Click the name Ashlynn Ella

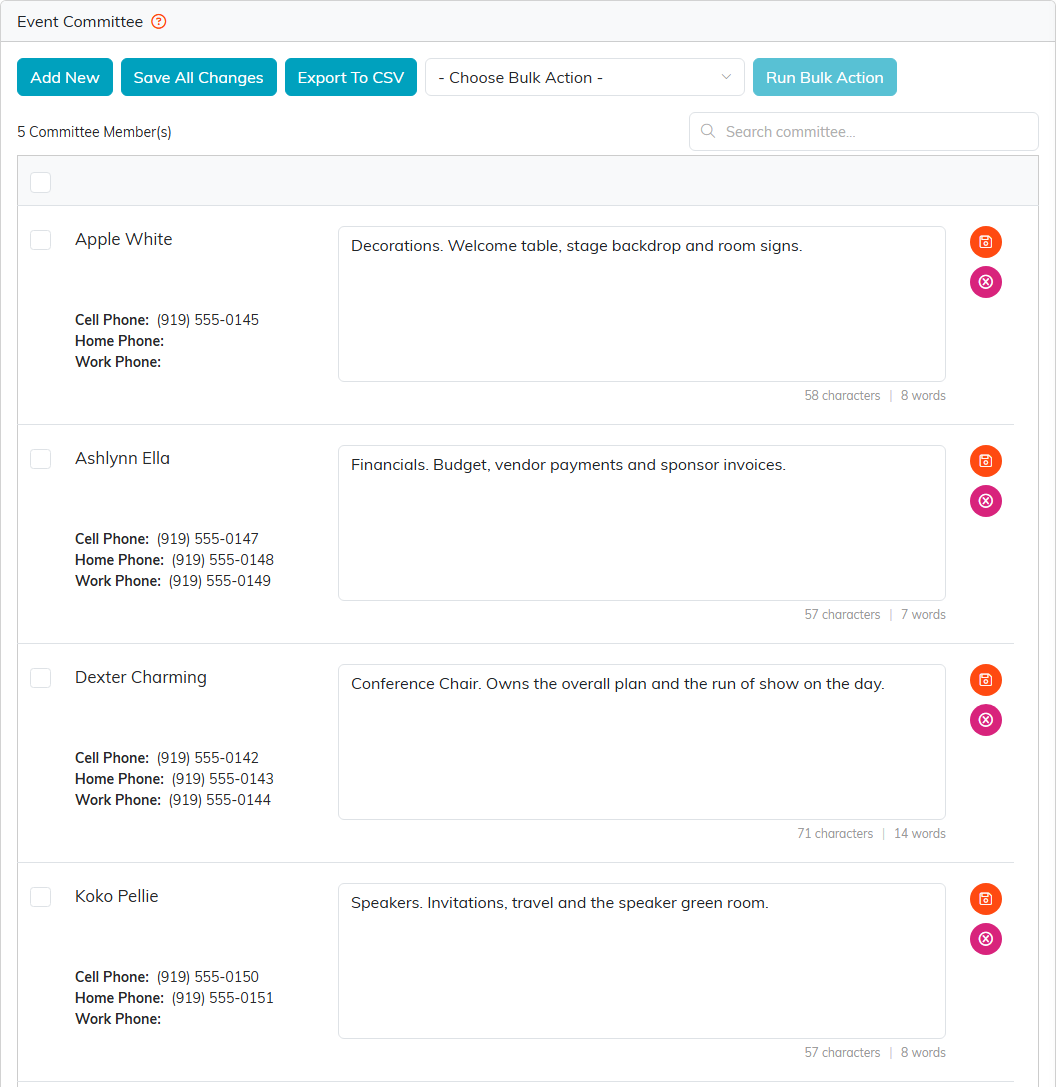tap(122, 458)
